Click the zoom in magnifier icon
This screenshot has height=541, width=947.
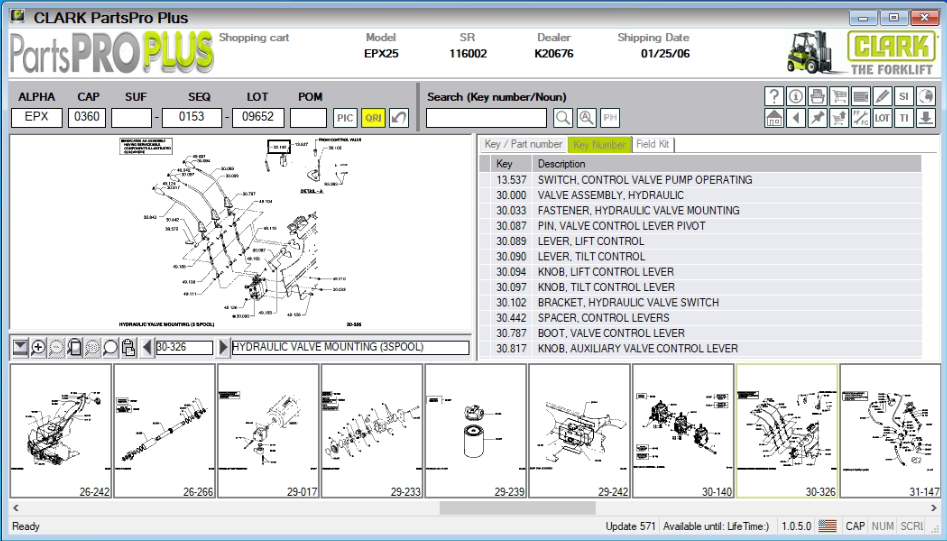(x=38, y=347)
